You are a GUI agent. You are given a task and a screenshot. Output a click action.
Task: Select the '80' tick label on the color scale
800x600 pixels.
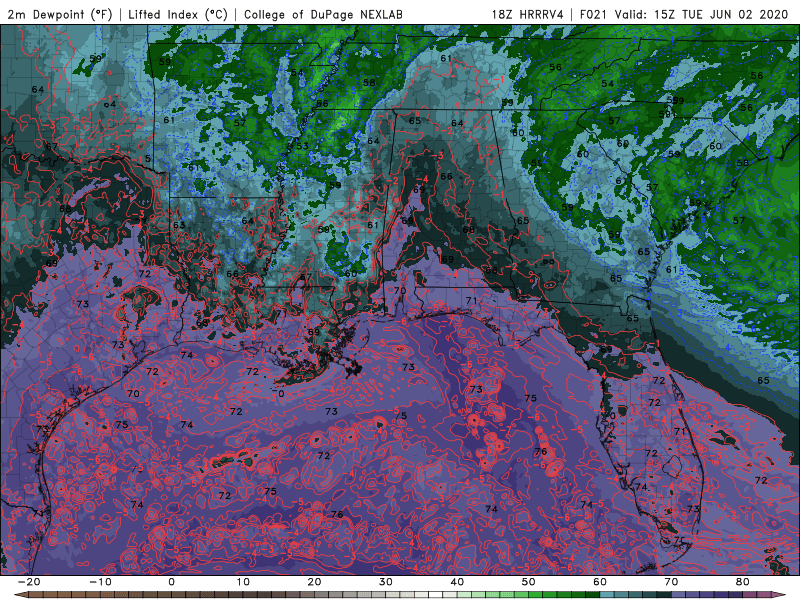[x=743, y=582]
